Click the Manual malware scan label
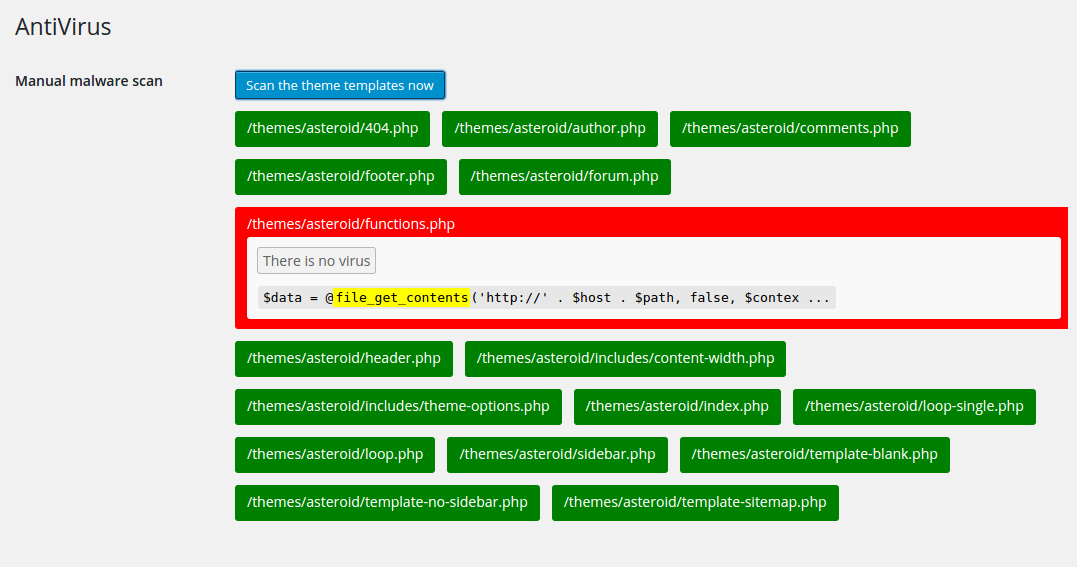Screen dimensions: 1077x567 pyautogui.click(x=89, y=81)
